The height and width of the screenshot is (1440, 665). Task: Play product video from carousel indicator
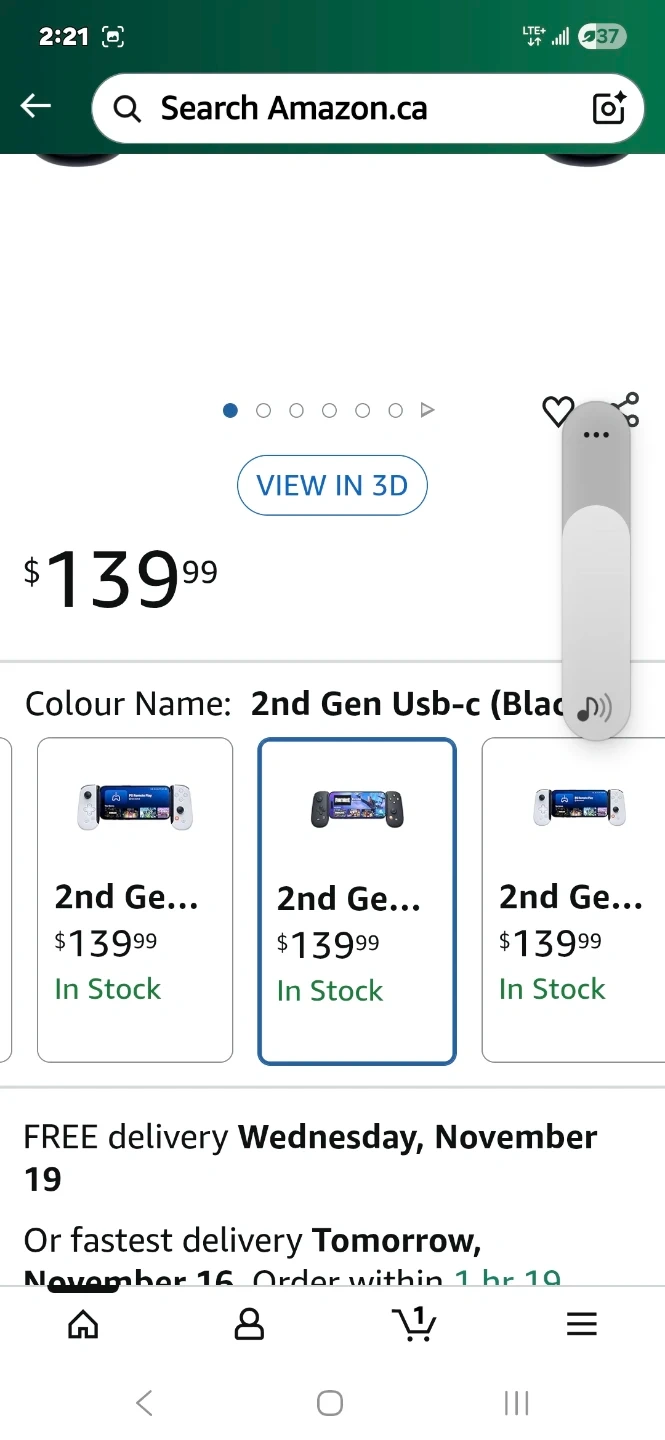pyautogui.click(x=428, y=410)
